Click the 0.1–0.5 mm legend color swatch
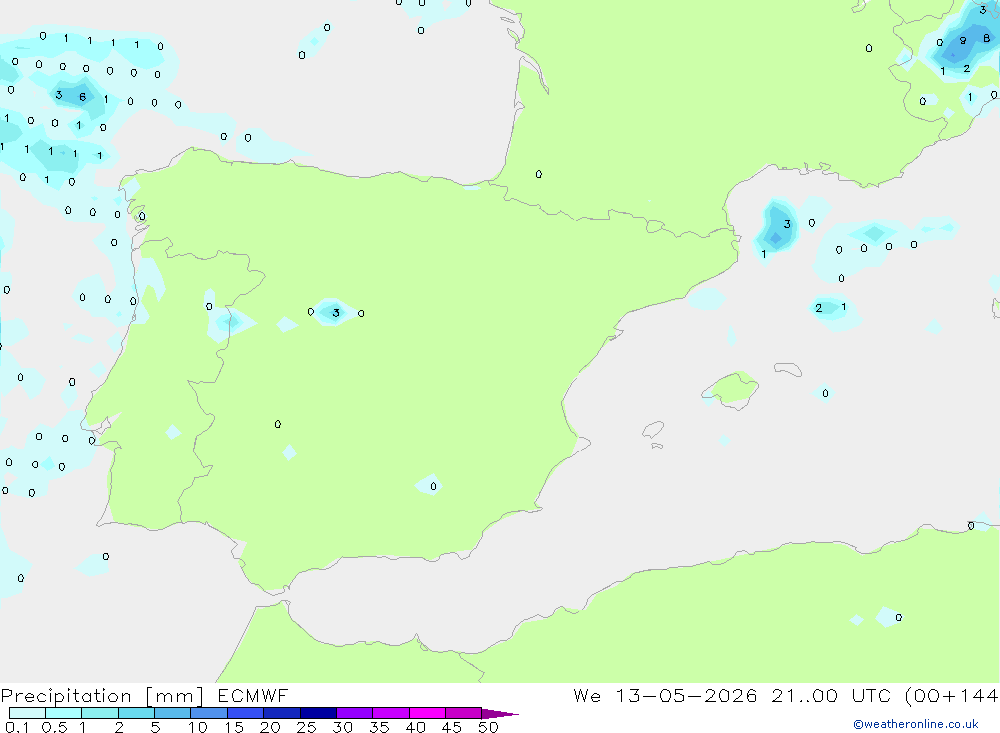The image size is (1000, 733). [x=27, y=713]
